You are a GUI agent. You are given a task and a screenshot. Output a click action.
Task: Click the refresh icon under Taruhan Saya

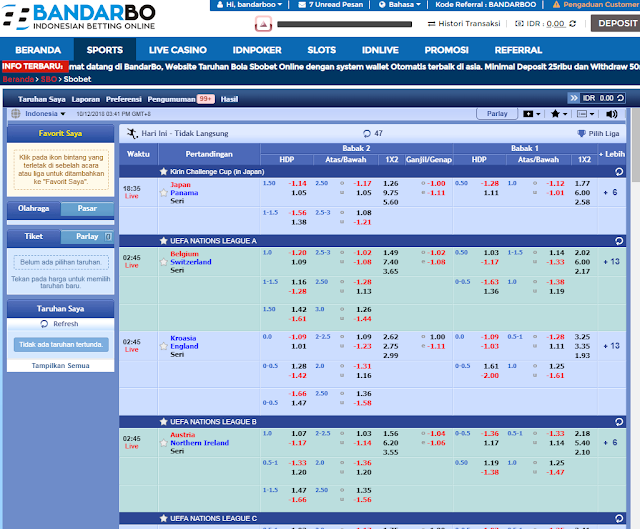(44, 324)
